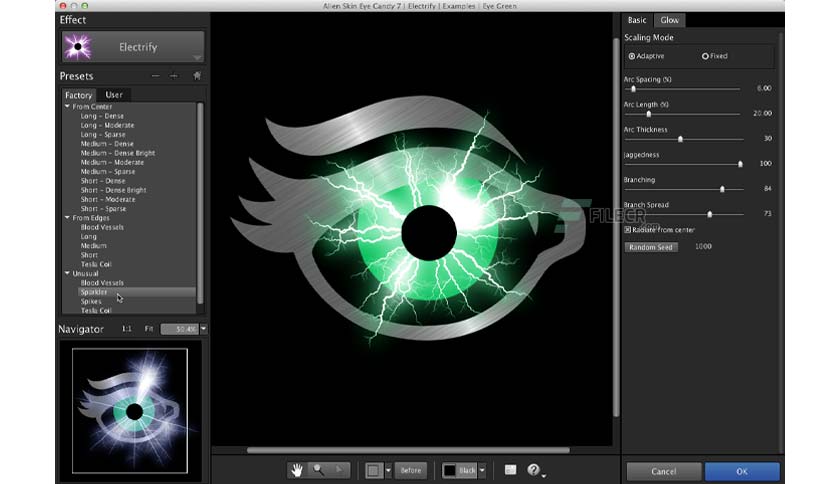Select the Long – Sparse preset
Screen dimensions: 836x484
(103, 134)
